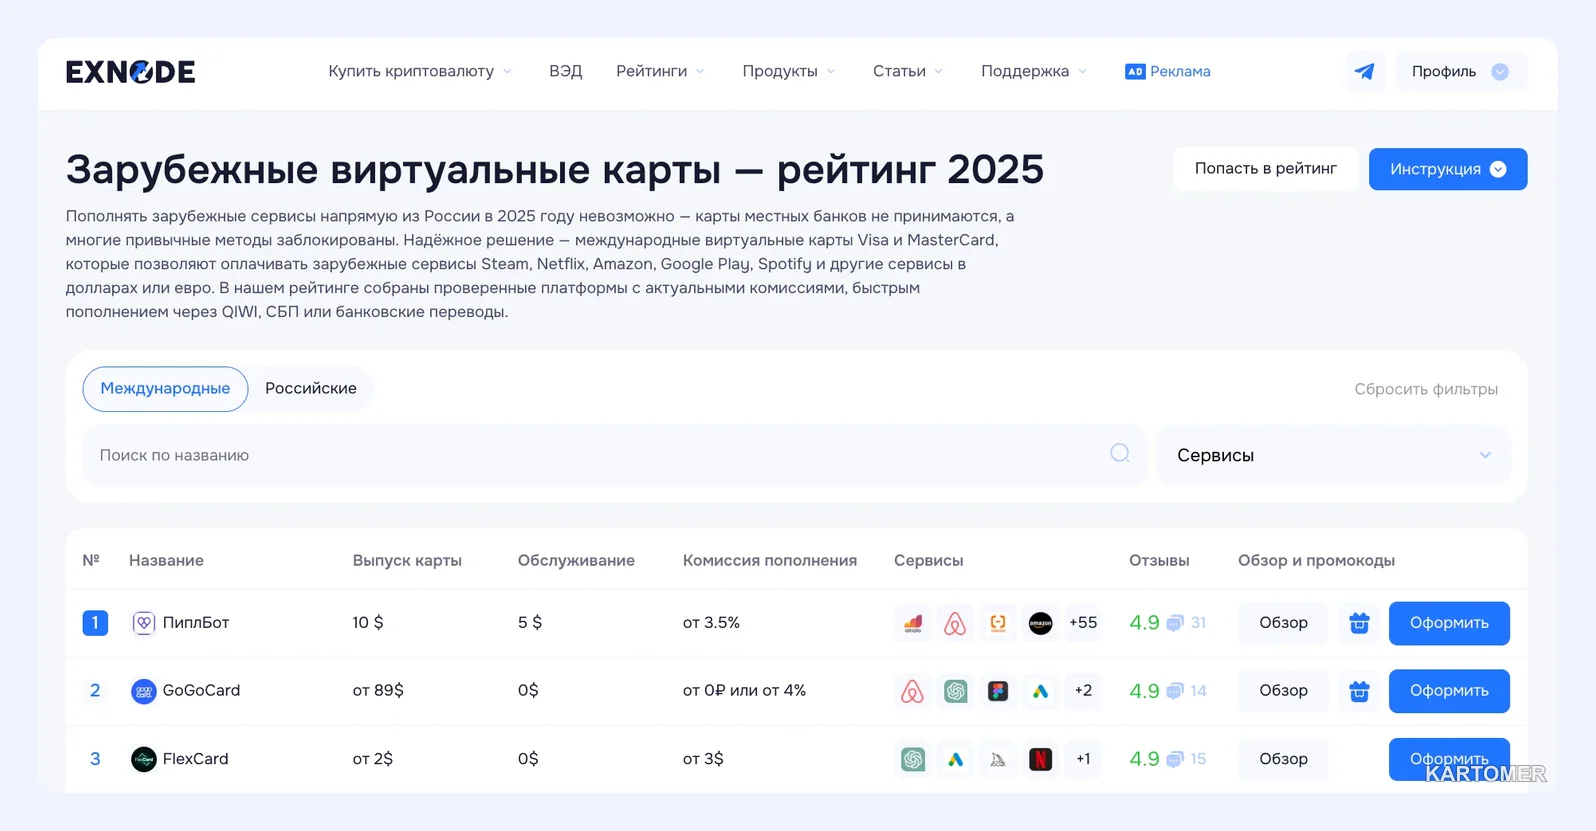Image resolution: width=1596 pixels, height=831 pixels.
Task: Switch to the Российские filter tab
Action: [x=311, y=389]
